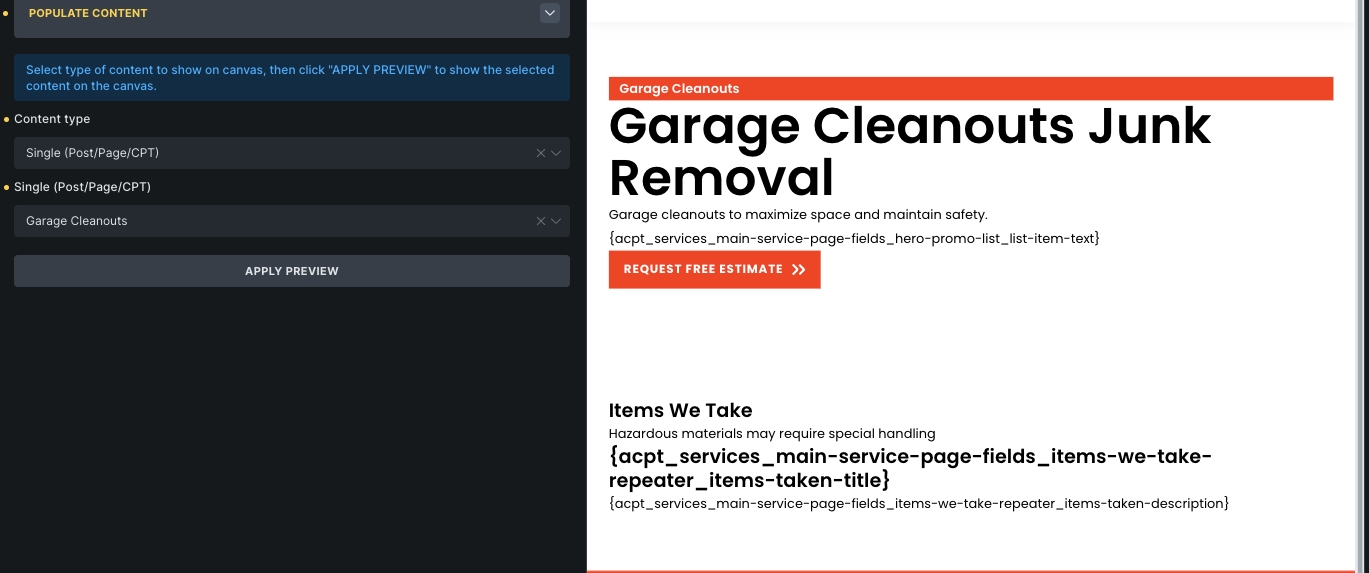Screen dimensions: 1369x573
Task: Click the double-arrow icon on the estimate button
Action: [x=798, y=269]
